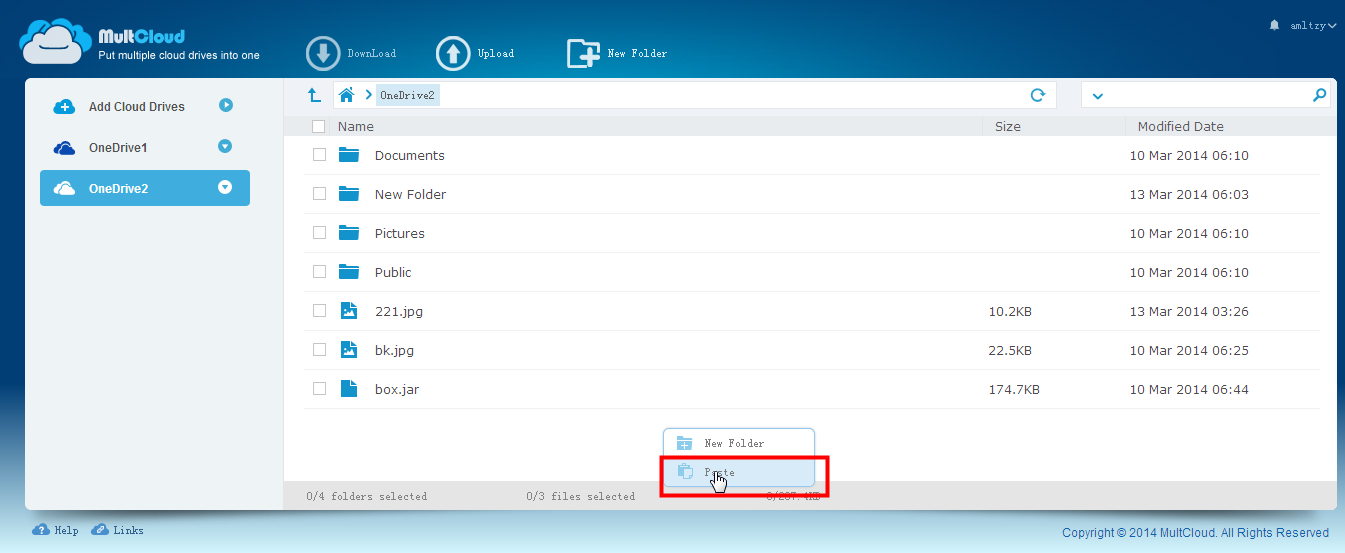Sort by the Size column header
The height and width of the screenshot is (553, 1345).
coord(1008,127)
